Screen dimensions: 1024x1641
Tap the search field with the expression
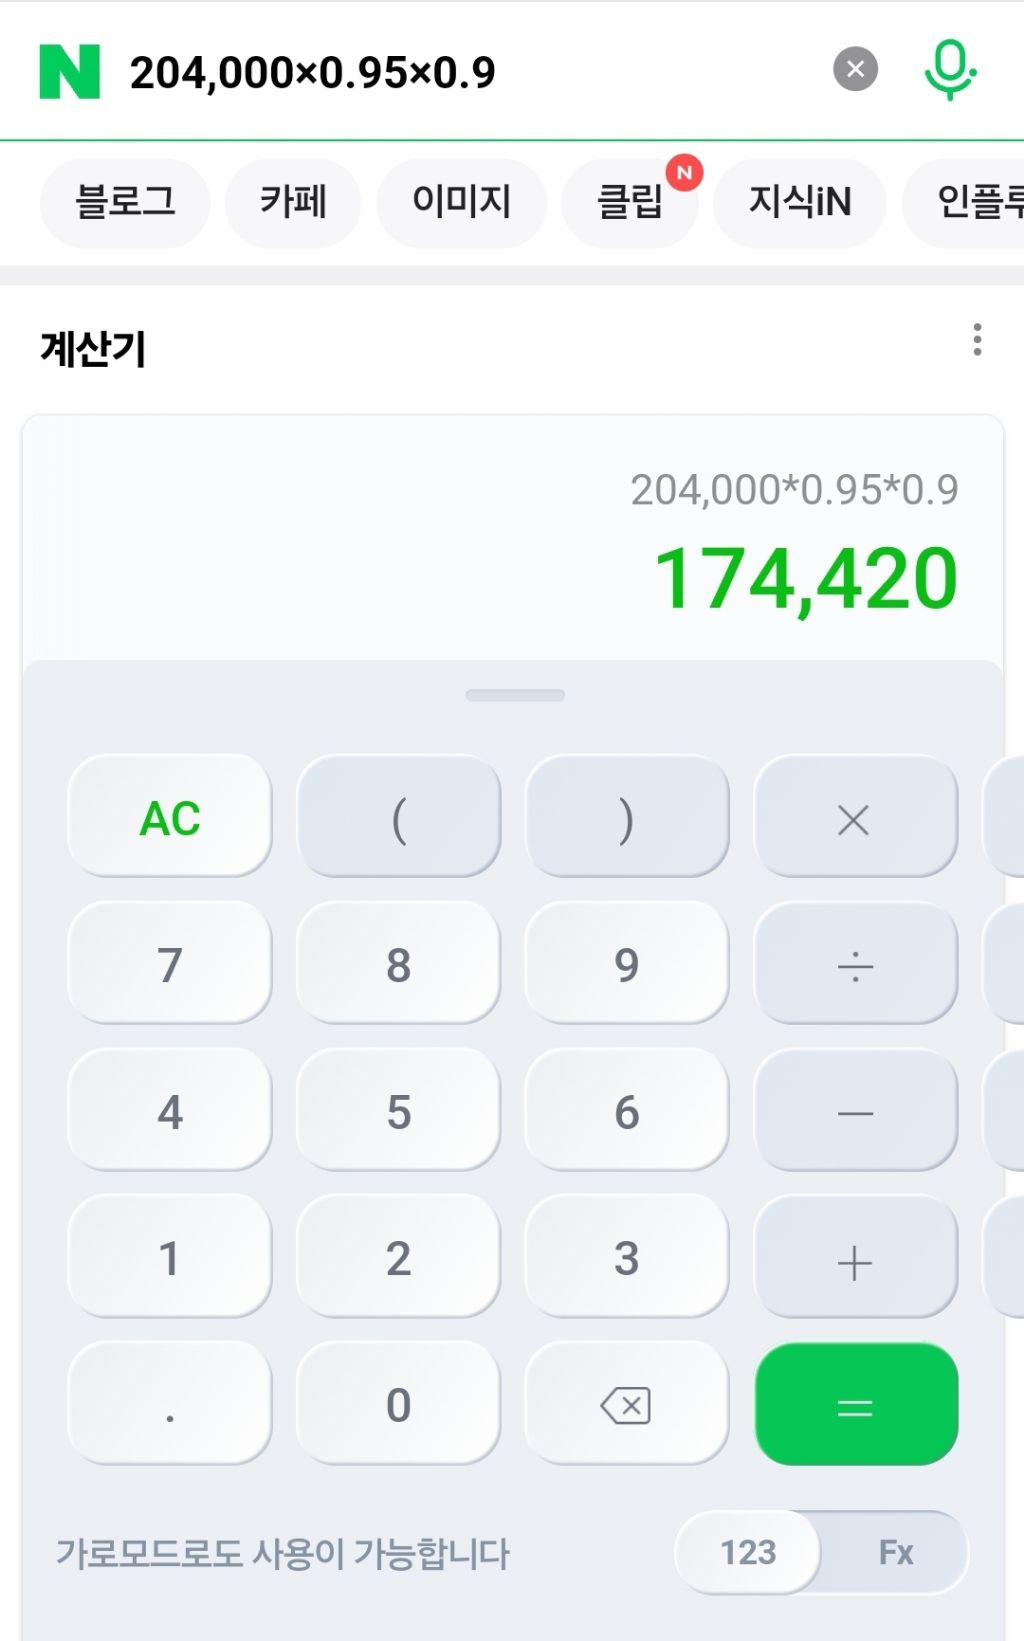[x=450, y=72]
